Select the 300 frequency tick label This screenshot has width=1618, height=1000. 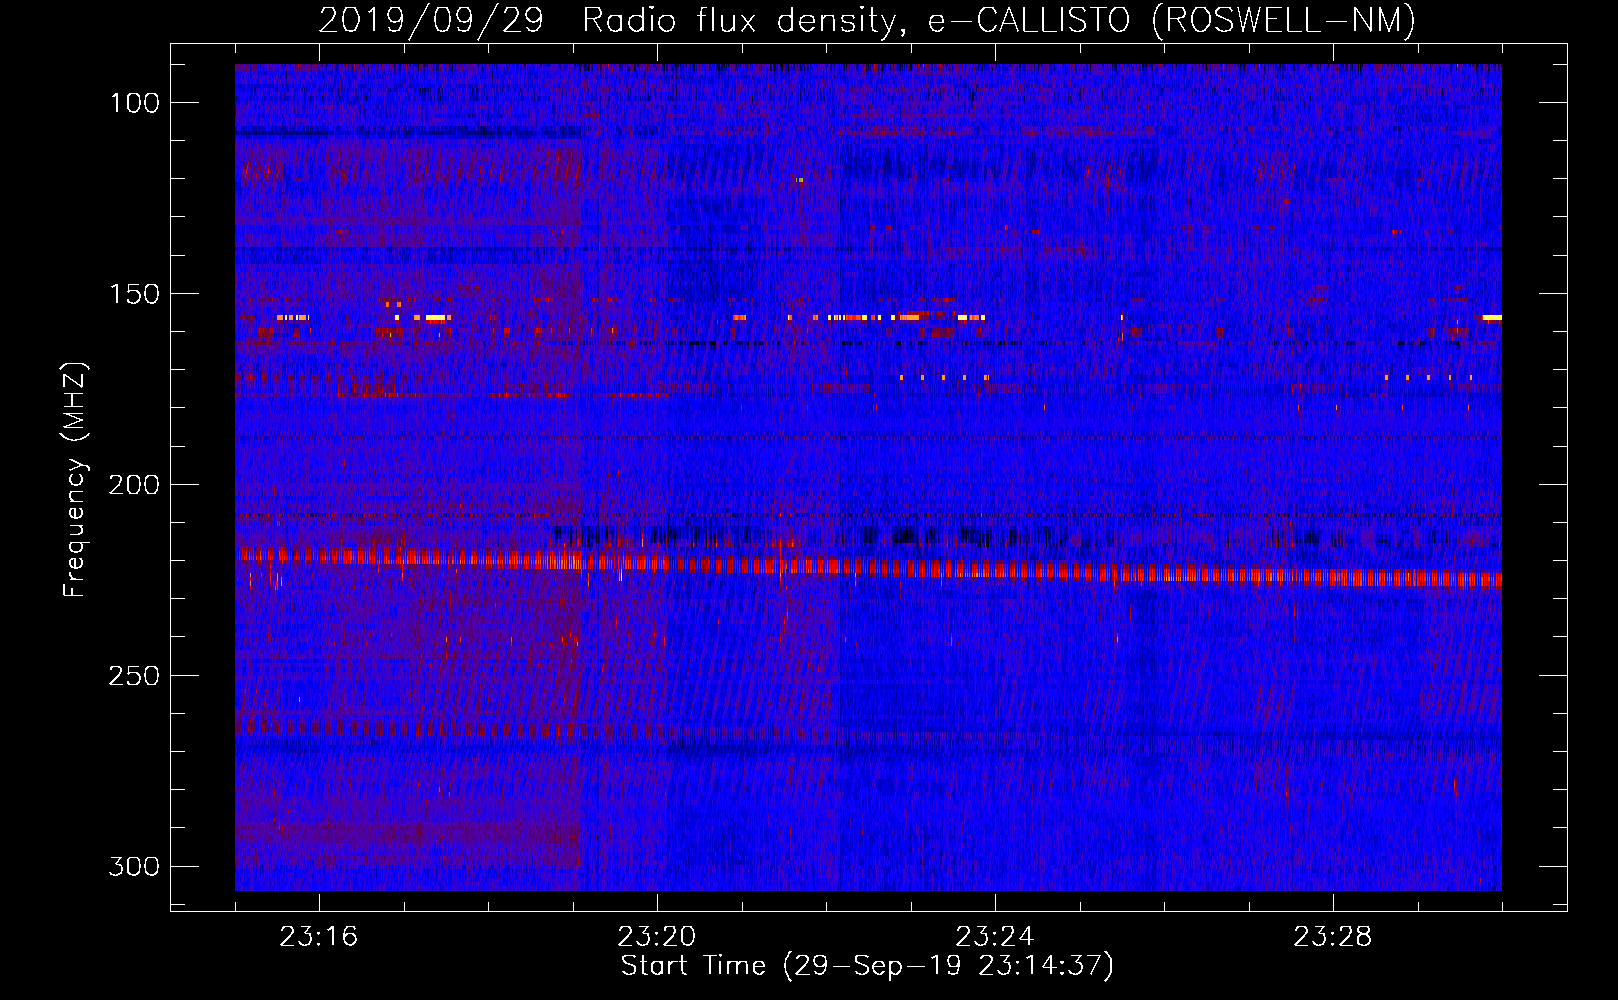click(134, 866)
